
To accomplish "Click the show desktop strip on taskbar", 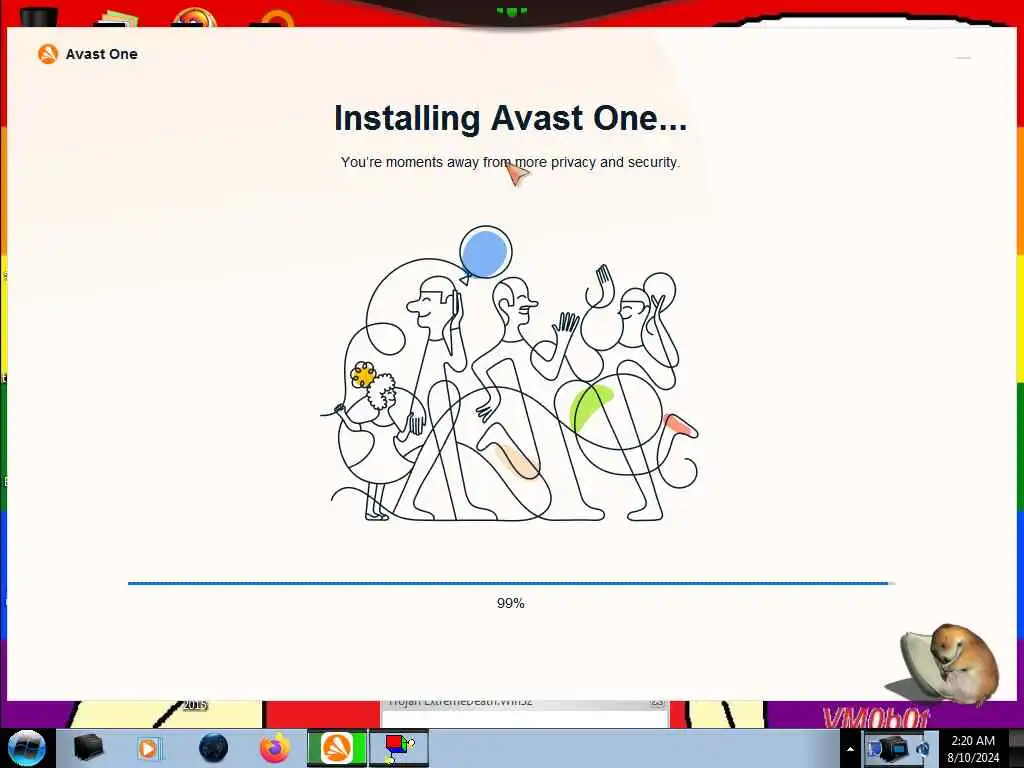I will tap(1016, 748).
